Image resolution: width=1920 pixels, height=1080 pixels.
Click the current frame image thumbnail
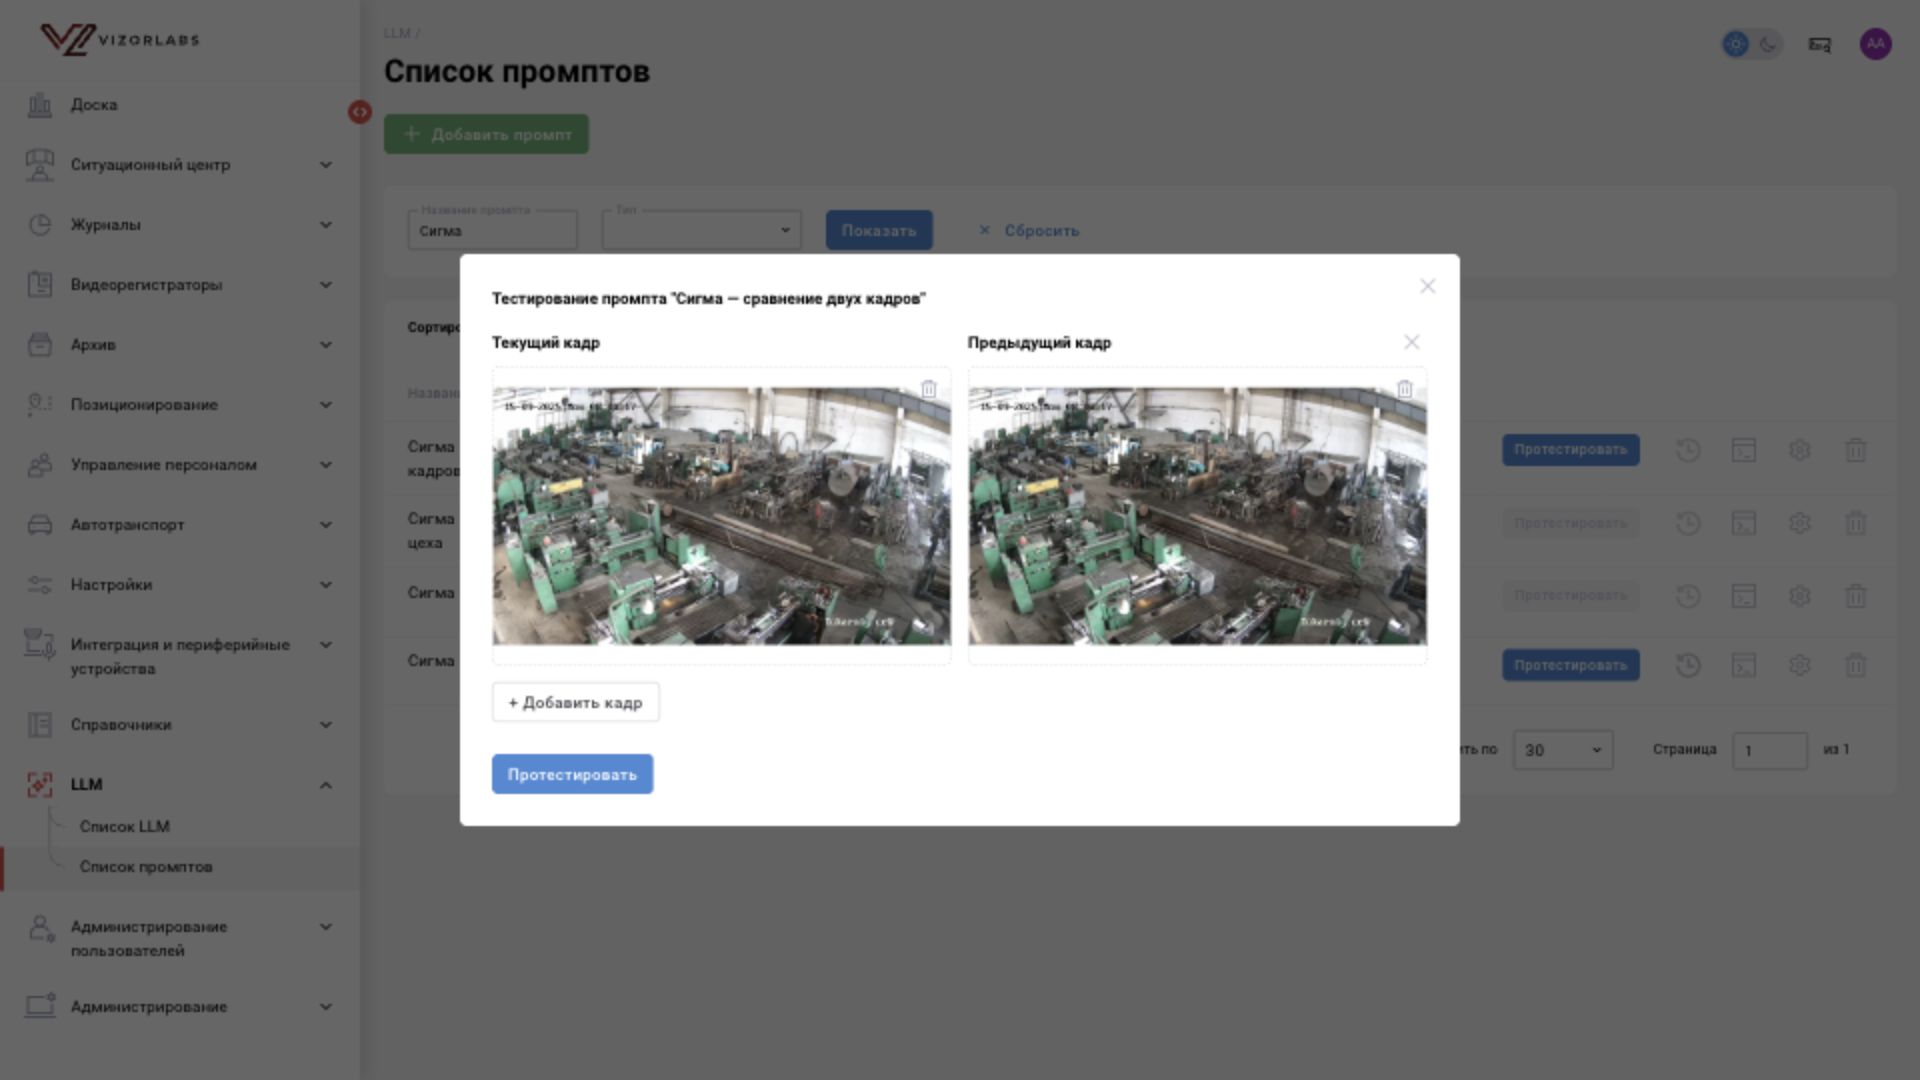721,516
